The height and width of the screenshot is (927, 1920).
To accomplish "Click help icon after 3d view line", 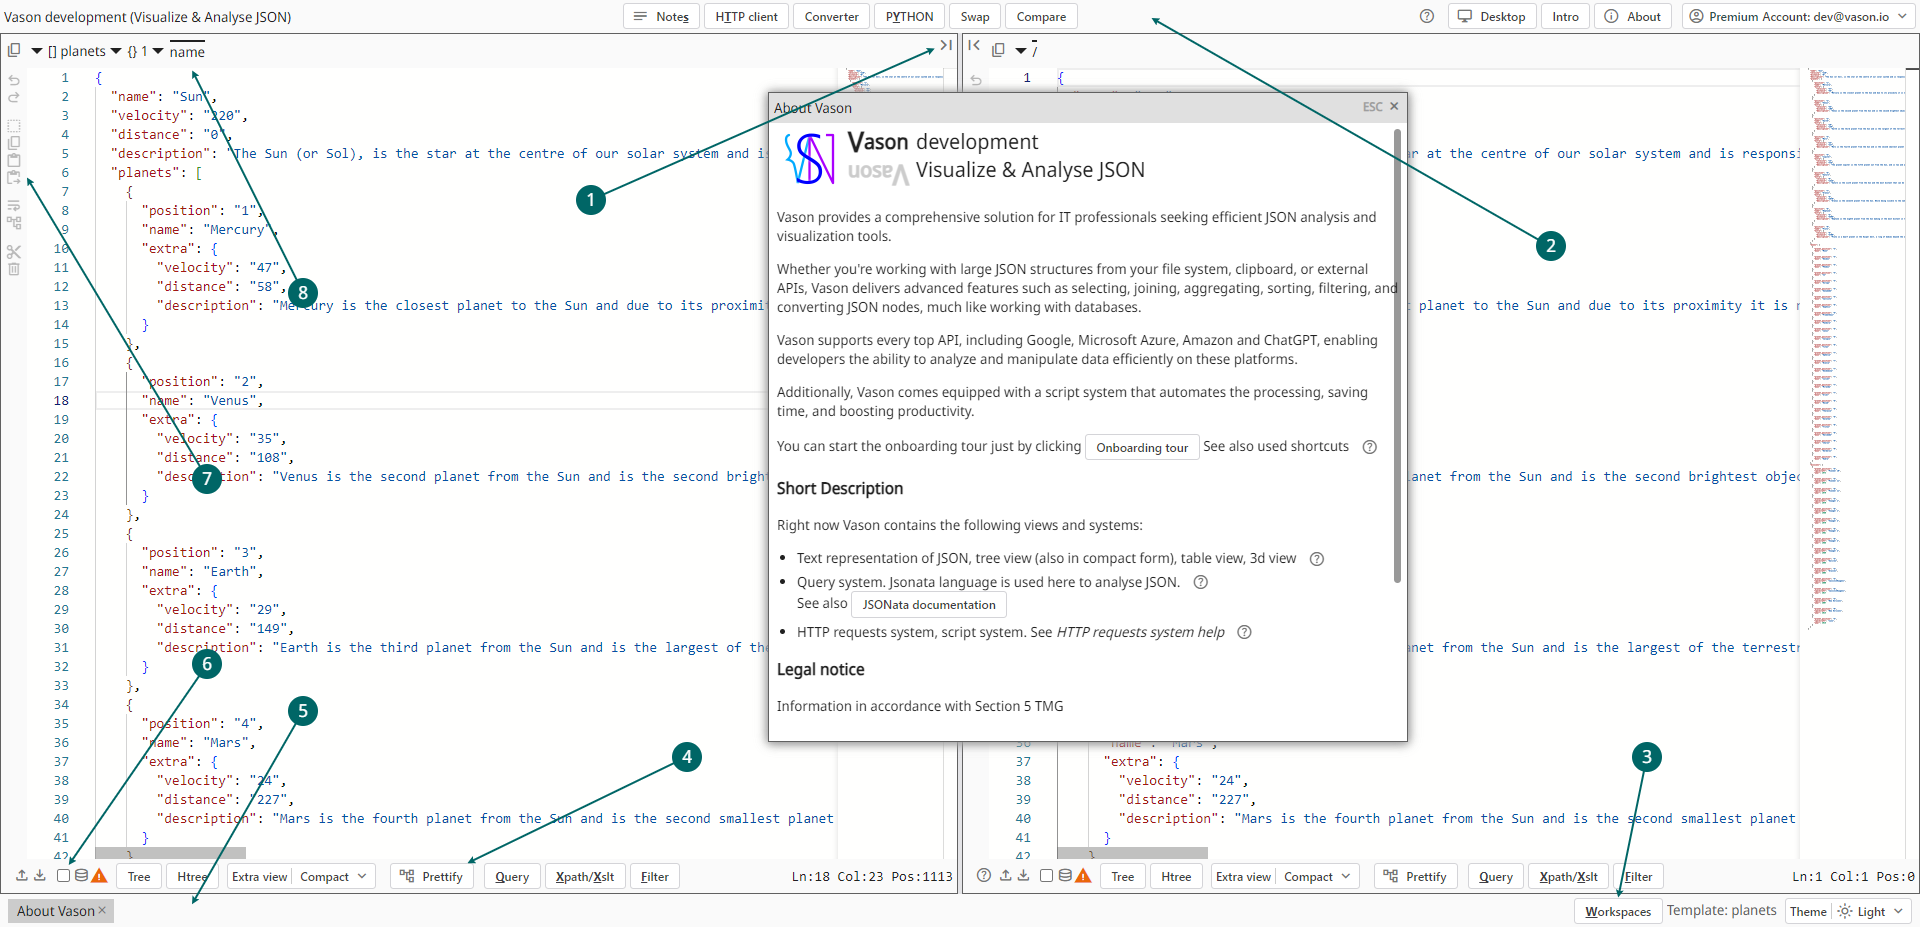I will pyautogui.click(x=1317, y=559).
